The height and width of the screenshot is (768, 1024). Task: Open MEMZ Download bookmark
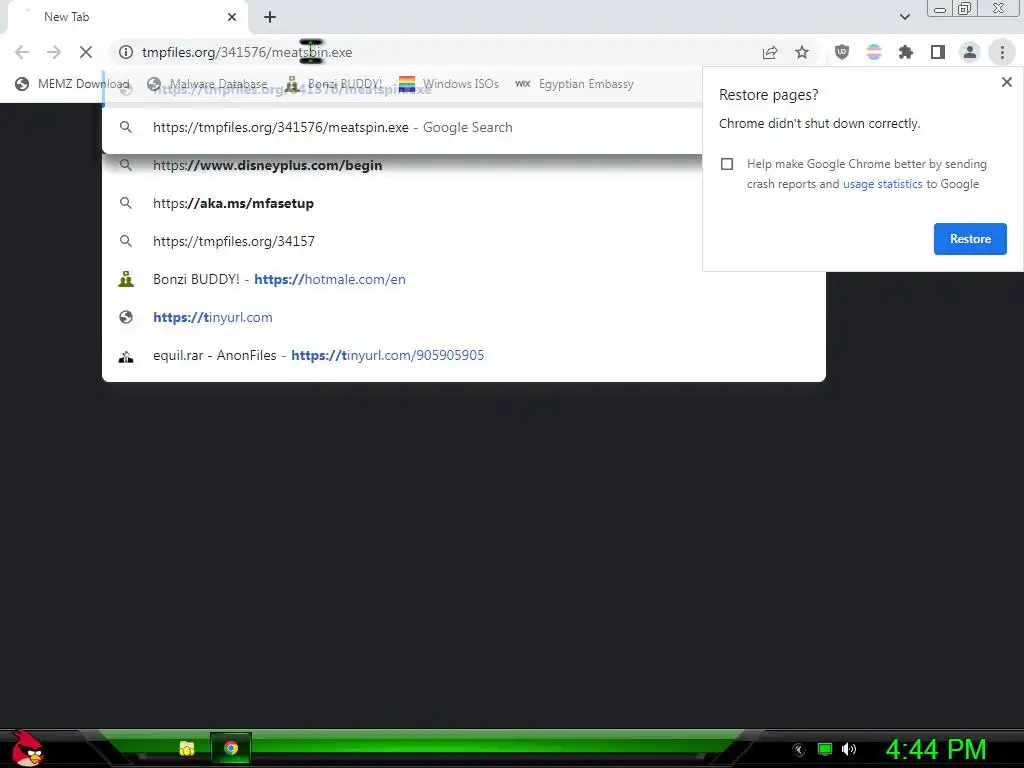coord(72,84)
